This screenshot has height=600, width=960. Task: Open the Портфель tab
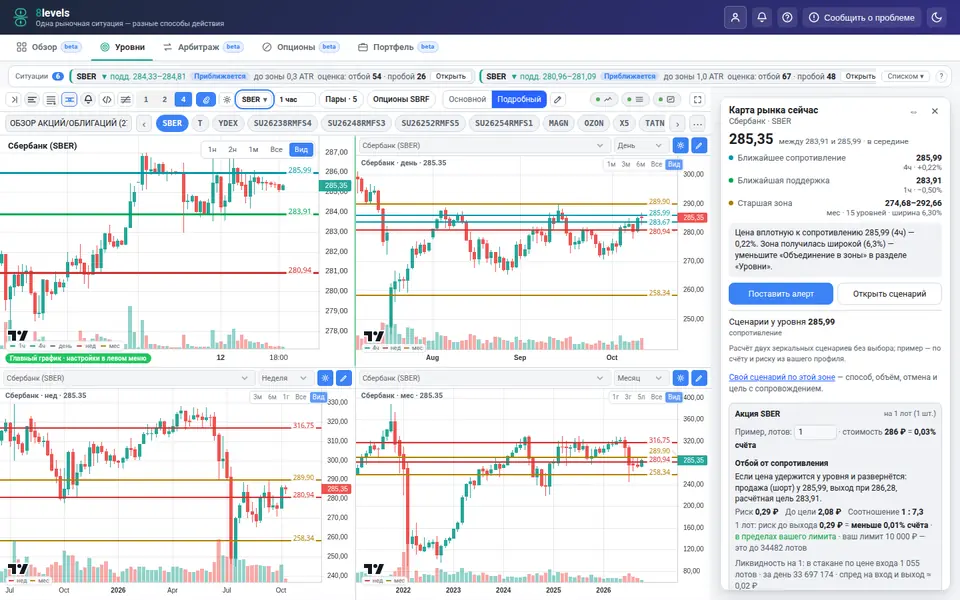397,47
